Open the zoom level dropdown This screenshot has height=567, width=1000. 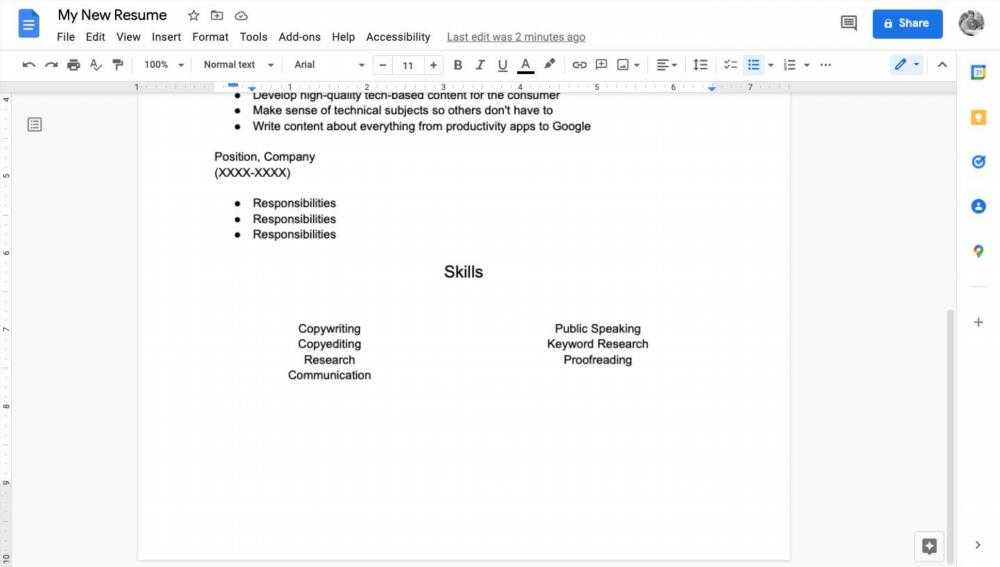164,65
